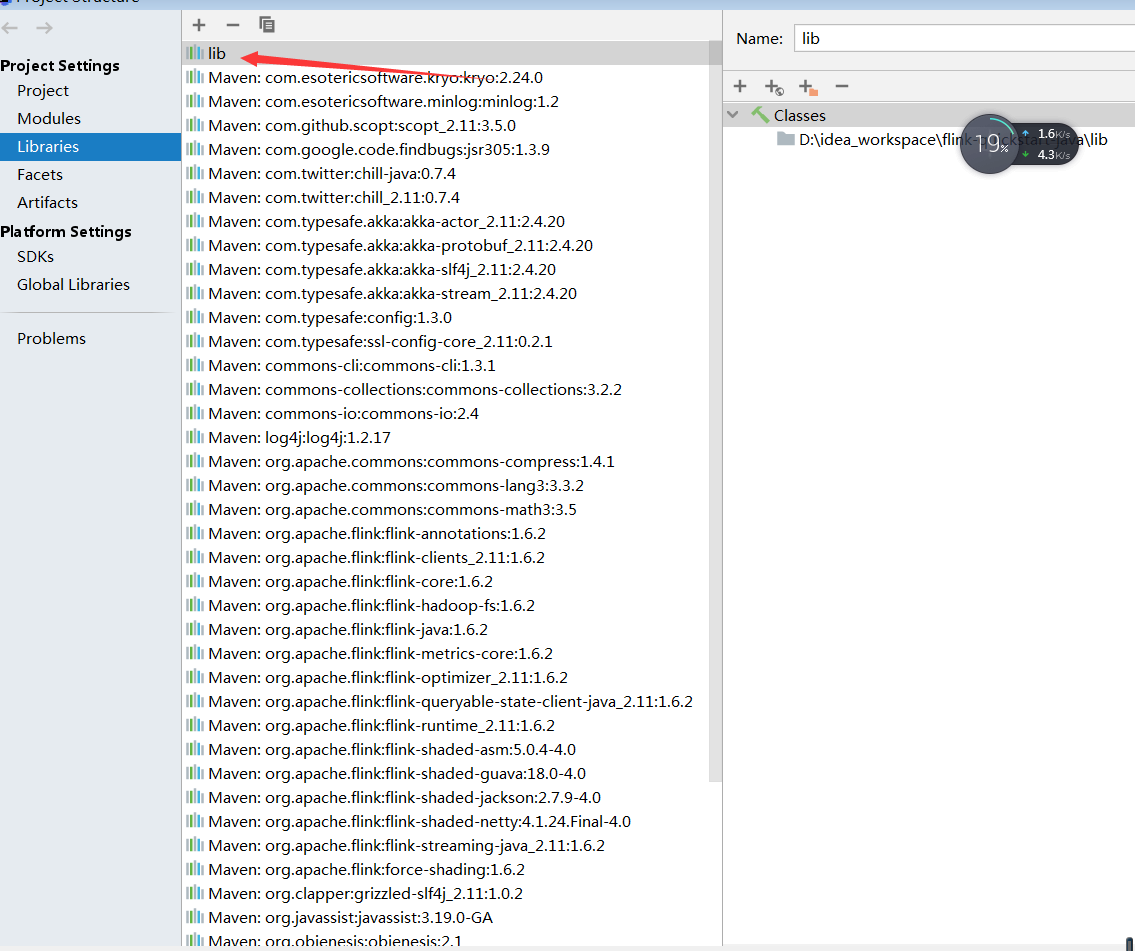Select Maven flink-annotations:1.6.2 library

pyautogui.click(x=445, y=533)
